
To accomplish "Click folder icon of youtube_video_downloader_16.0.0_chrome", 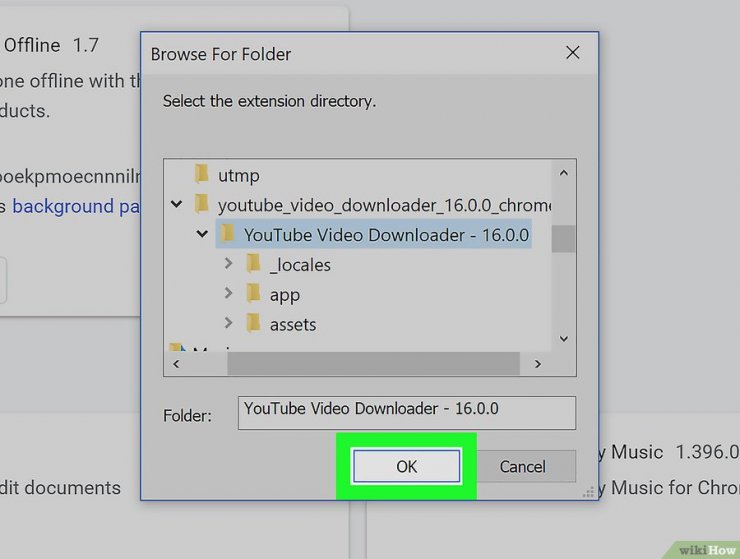I will [x=202, y=204].
